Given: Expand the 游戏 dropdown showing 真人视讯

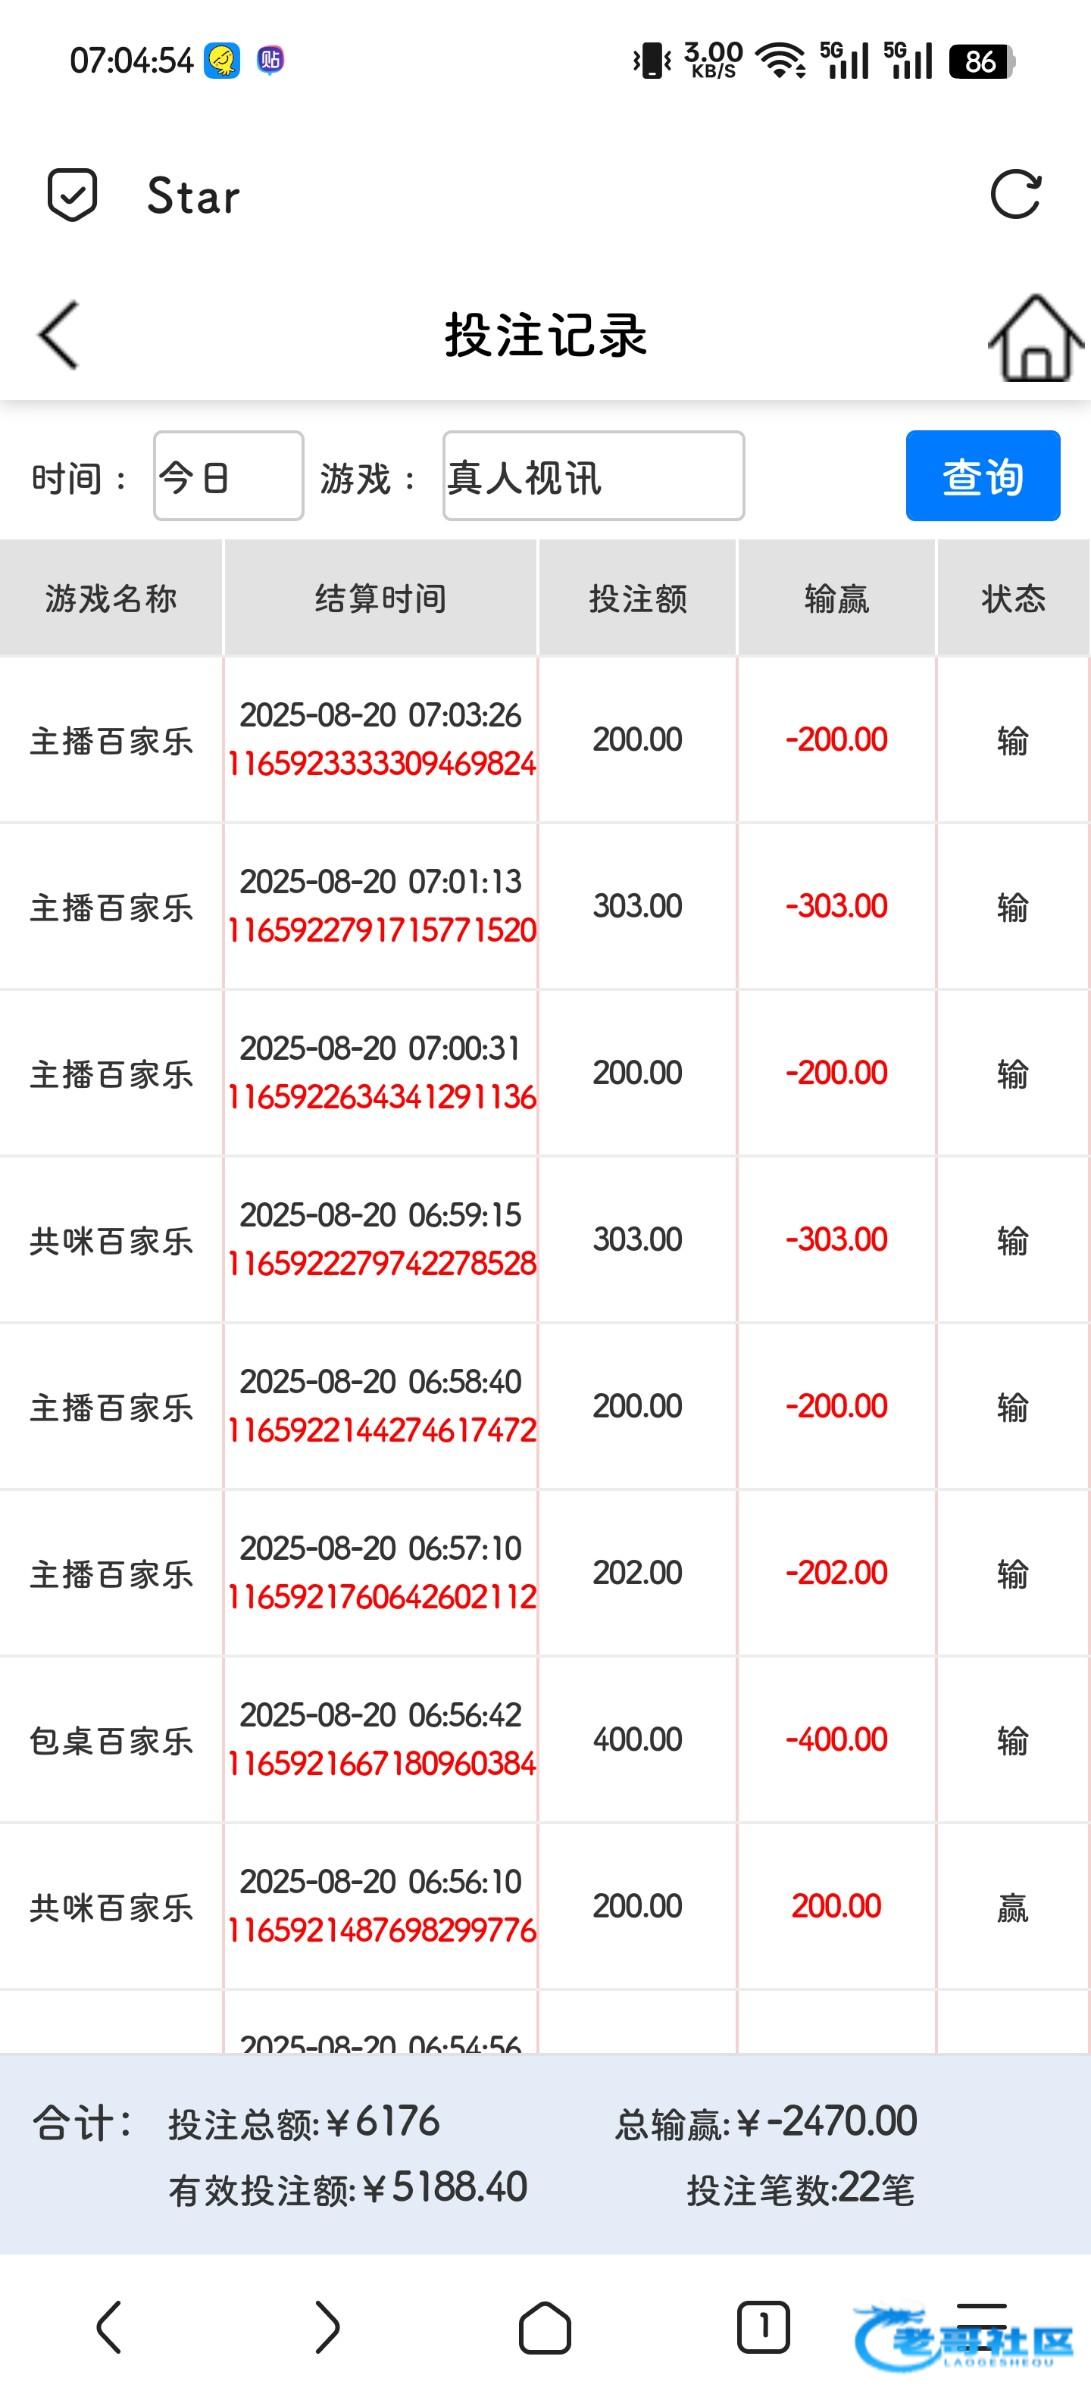Looking at the screenshot, I should pos(593,477).
